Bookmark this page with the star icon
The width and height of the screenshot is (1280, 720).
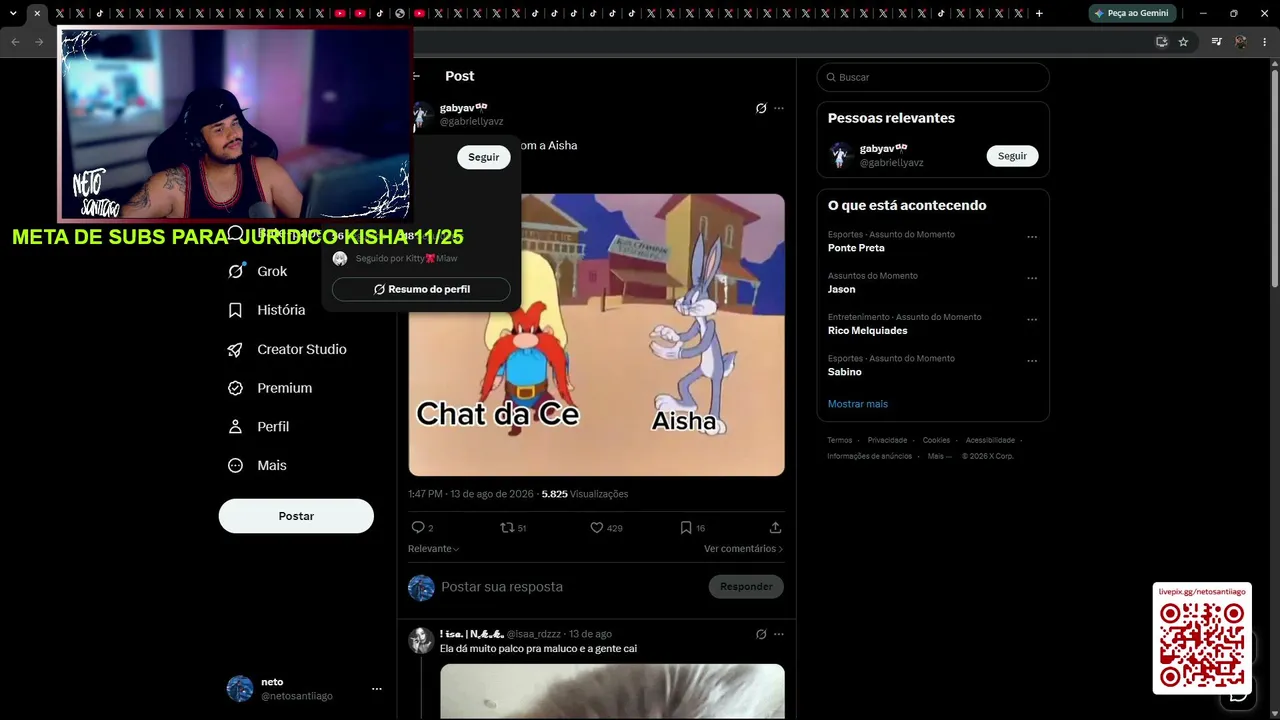pos(1183,42)
